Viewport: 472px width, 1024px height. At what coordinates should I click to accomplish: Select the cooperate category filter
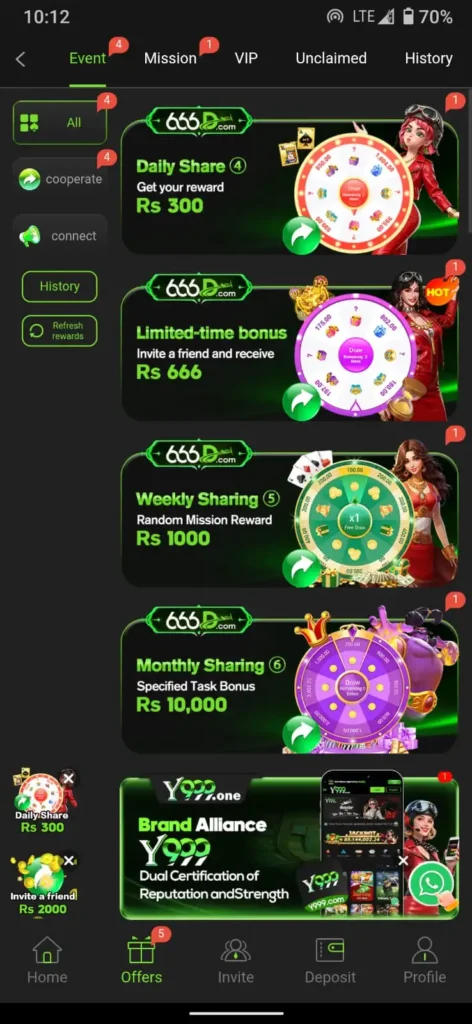coord(59,178)
